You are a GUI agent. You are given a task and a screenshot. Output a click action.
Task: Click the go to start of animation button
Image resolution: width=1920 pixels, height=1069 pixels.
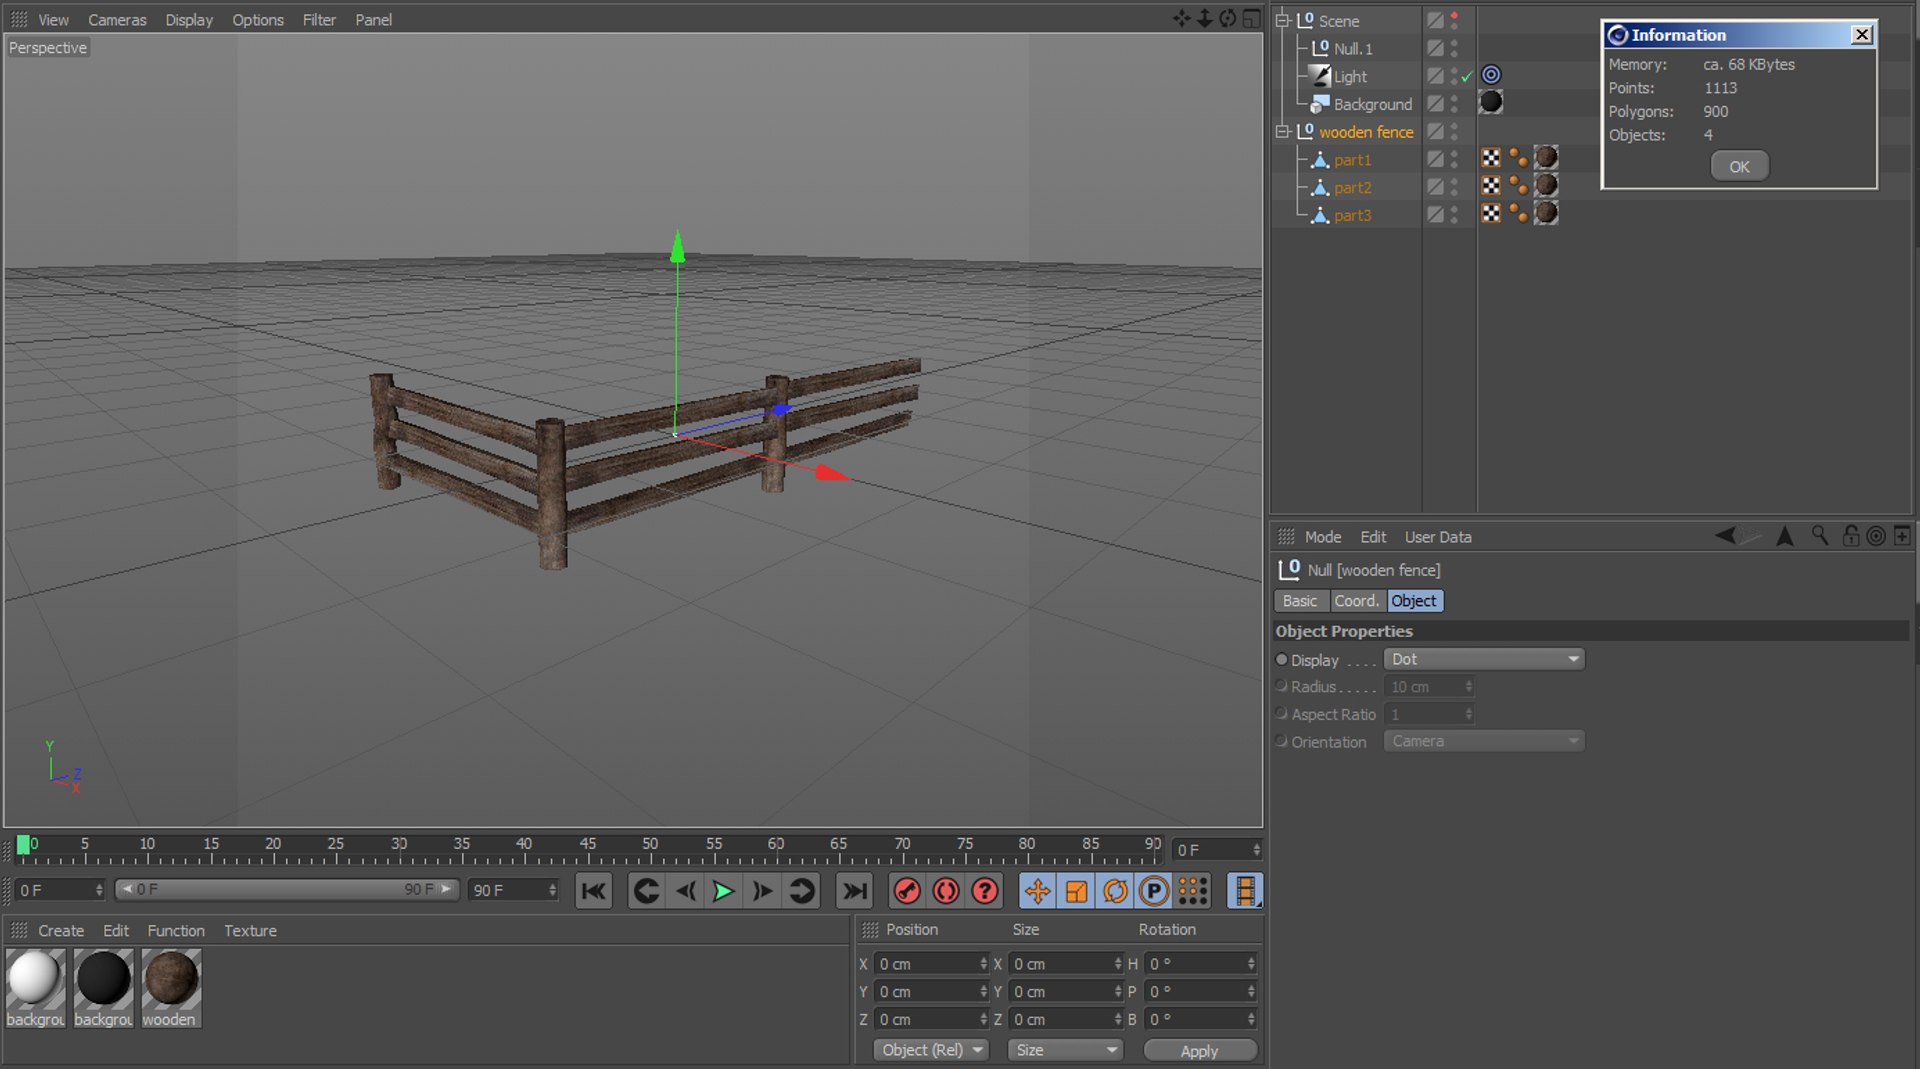point(593,891)
